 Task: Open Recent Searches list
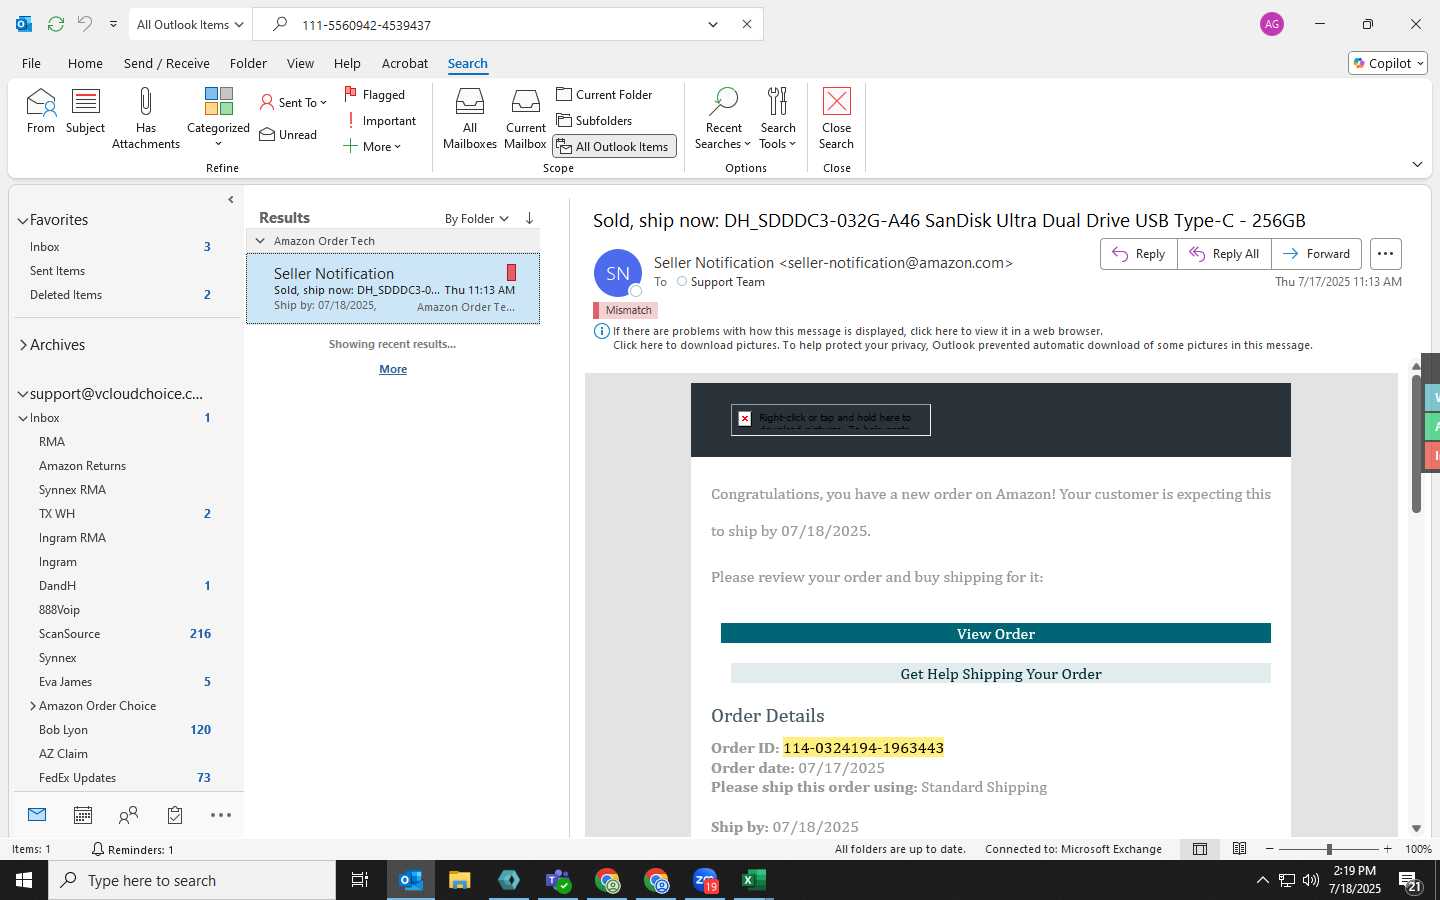[723, 118]
